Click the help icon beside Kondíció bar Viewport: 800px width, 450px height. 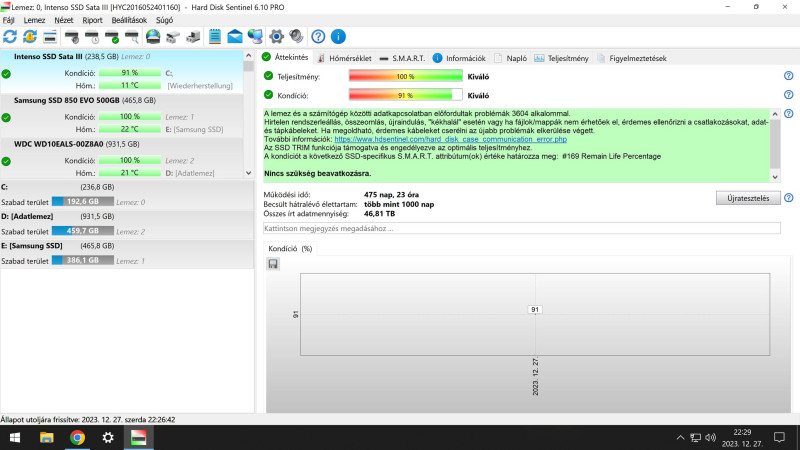point(788,95)
